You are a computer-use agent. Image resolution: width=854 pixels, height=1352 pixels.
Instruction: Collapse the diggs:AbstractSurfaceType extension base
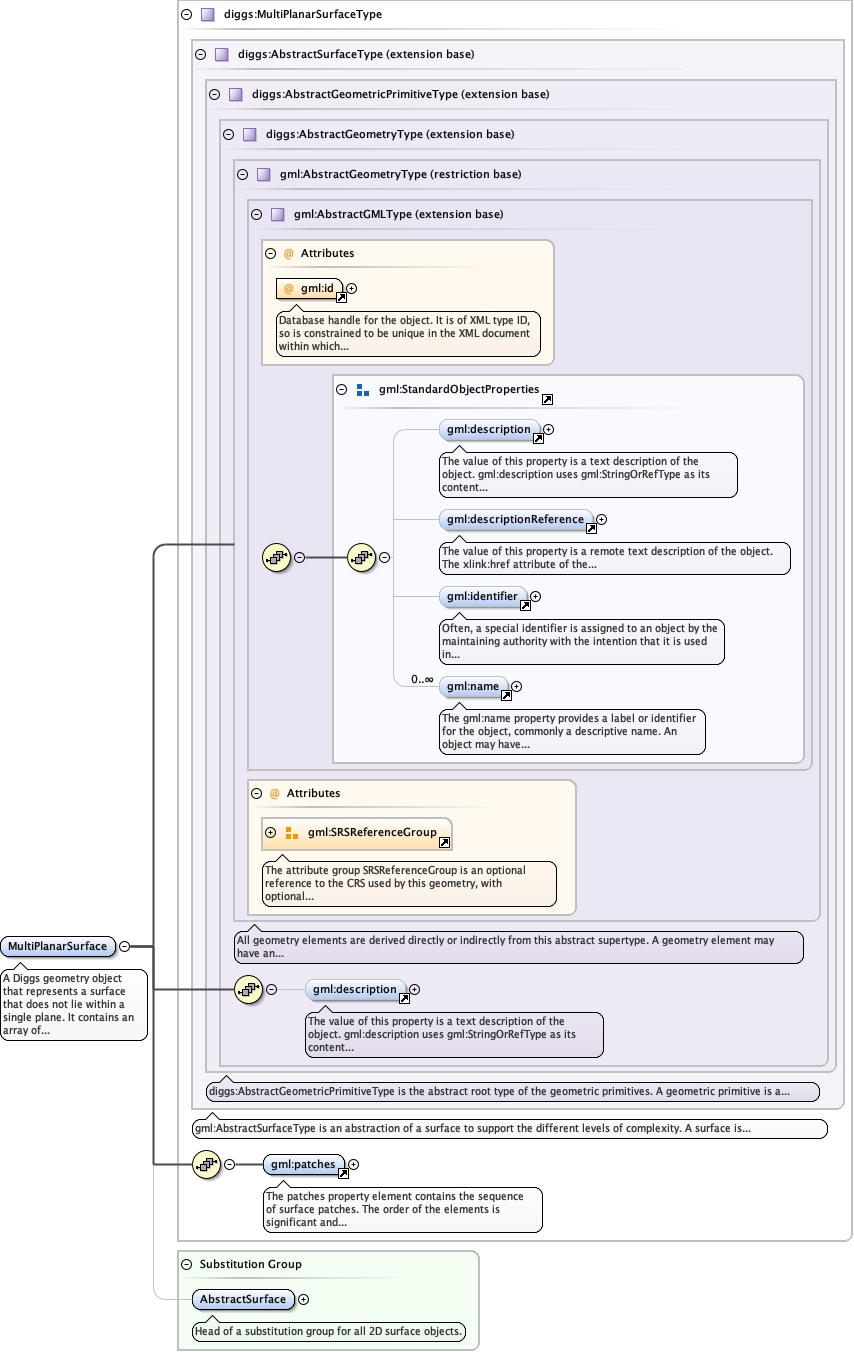point(200,55)
